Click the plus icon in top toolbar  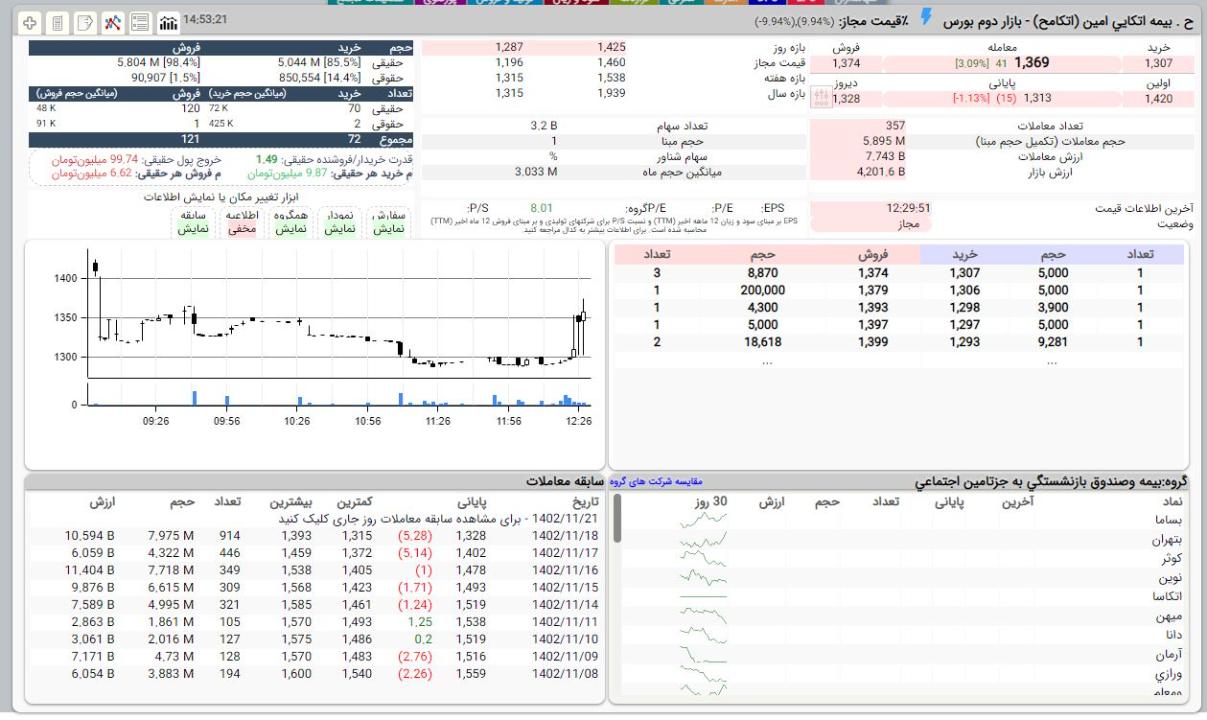29,21
